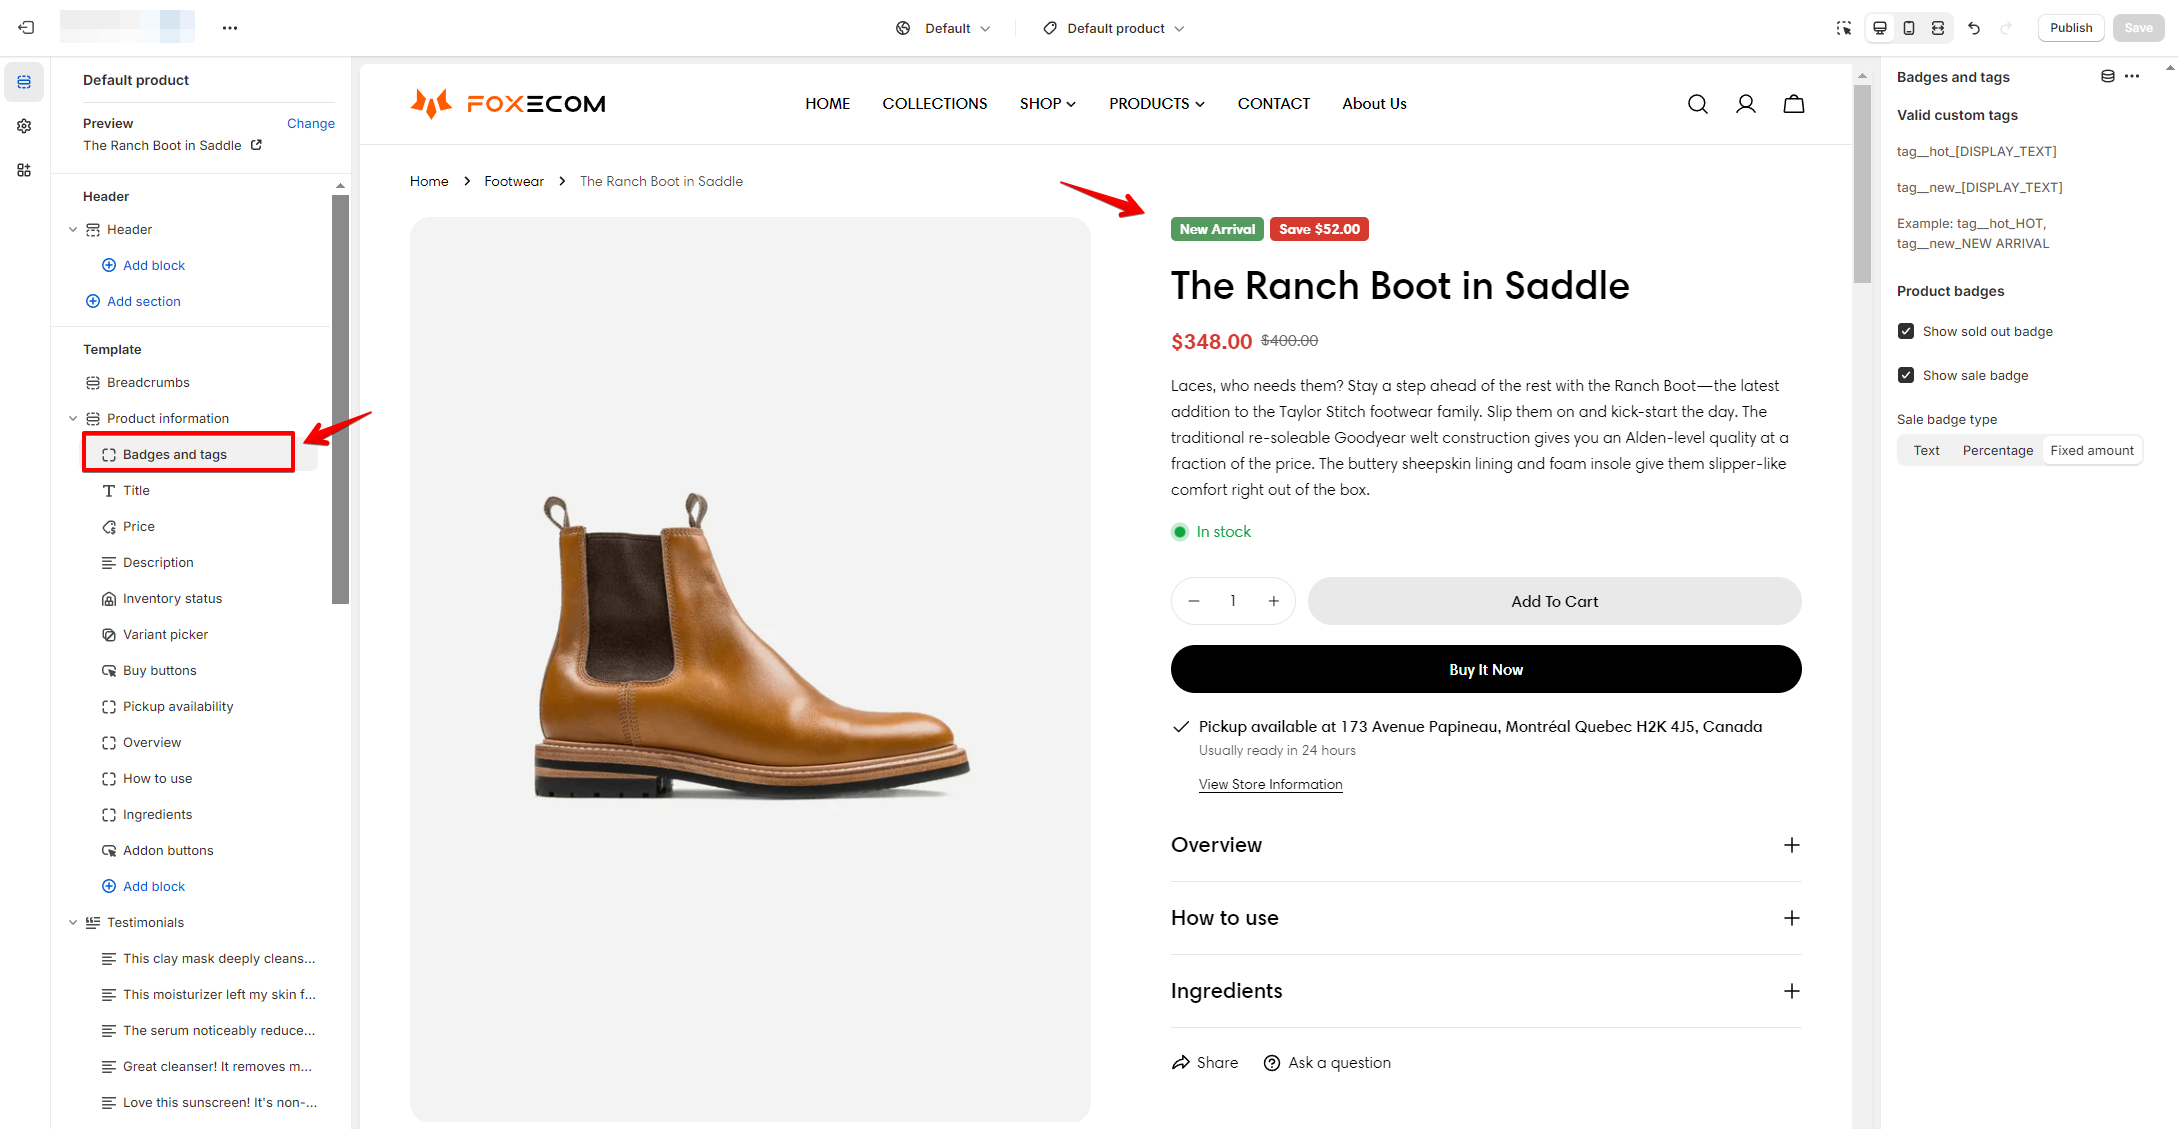
Task: Click the Share arrow icon
Action: coord(1181,1062)
